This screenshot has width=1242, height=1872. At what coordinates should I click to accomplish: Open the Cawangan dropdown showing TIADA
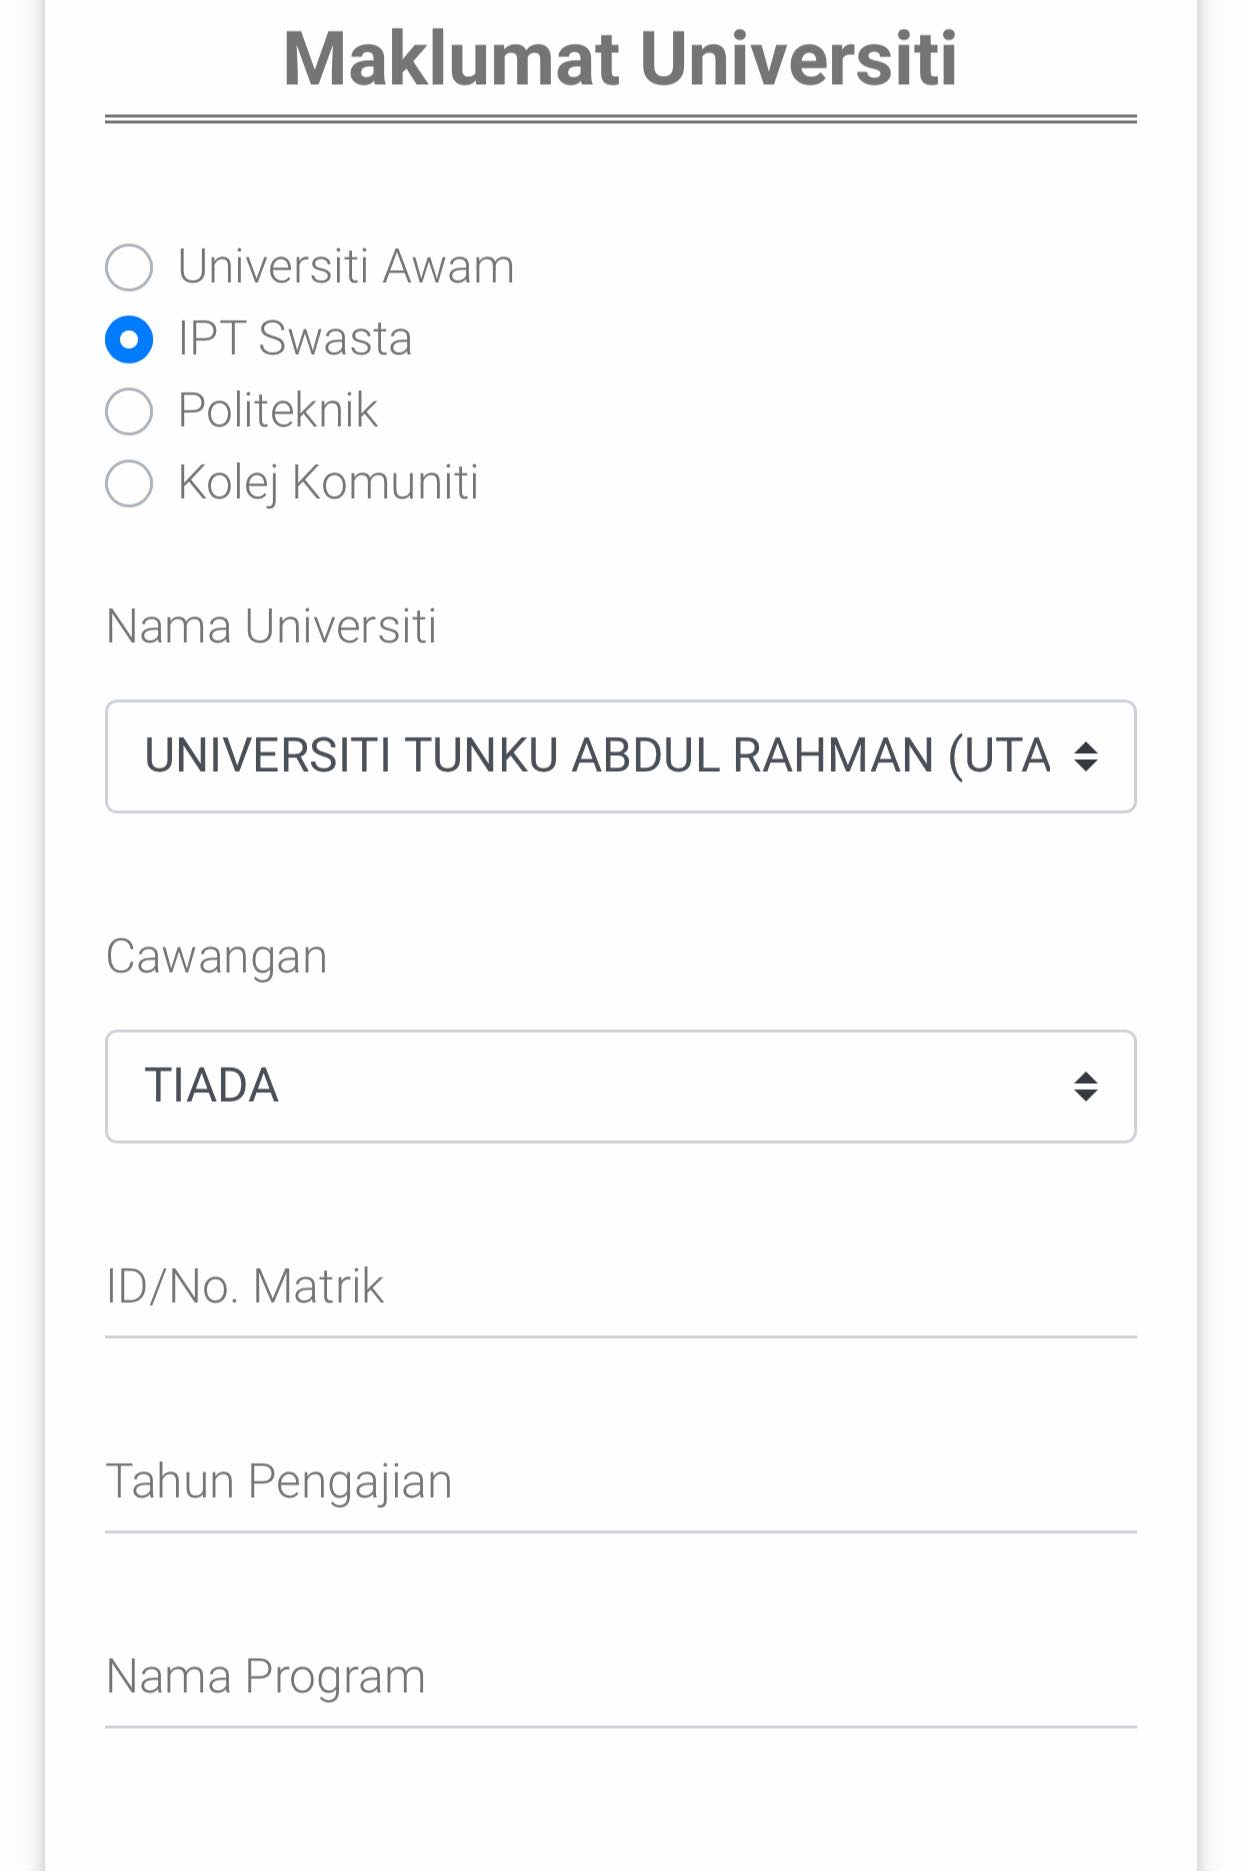pos(620,1086)
